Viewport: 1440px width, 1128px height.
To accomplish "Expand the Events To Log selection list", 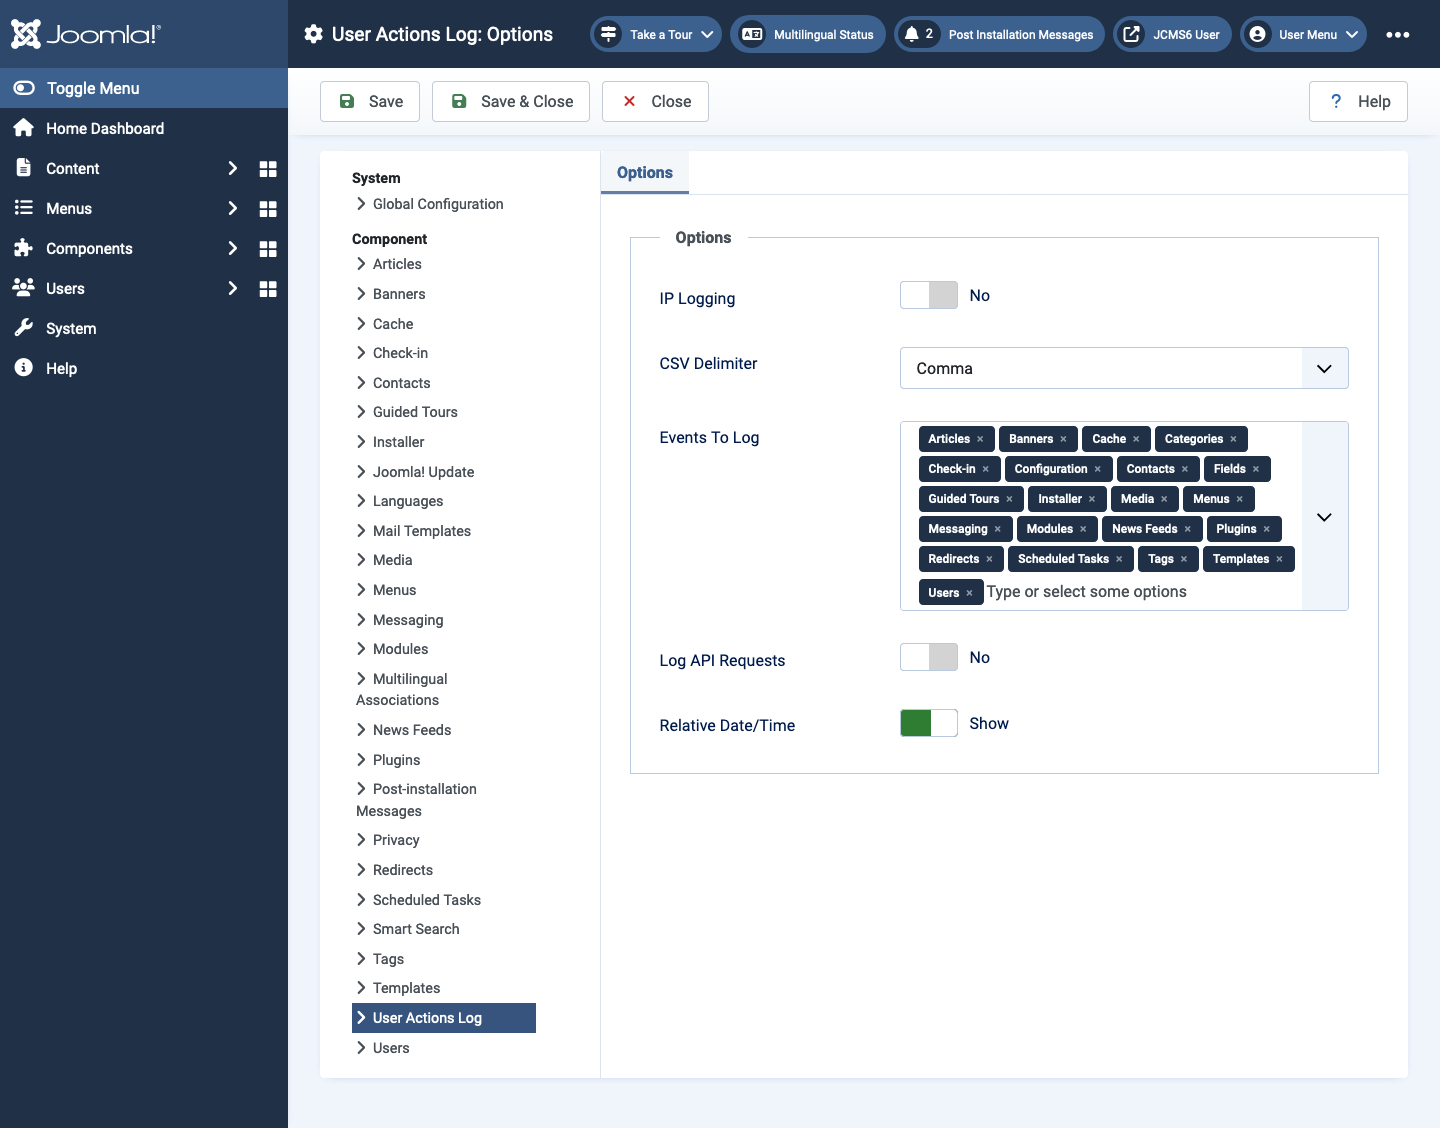I will coord(1324,517).
